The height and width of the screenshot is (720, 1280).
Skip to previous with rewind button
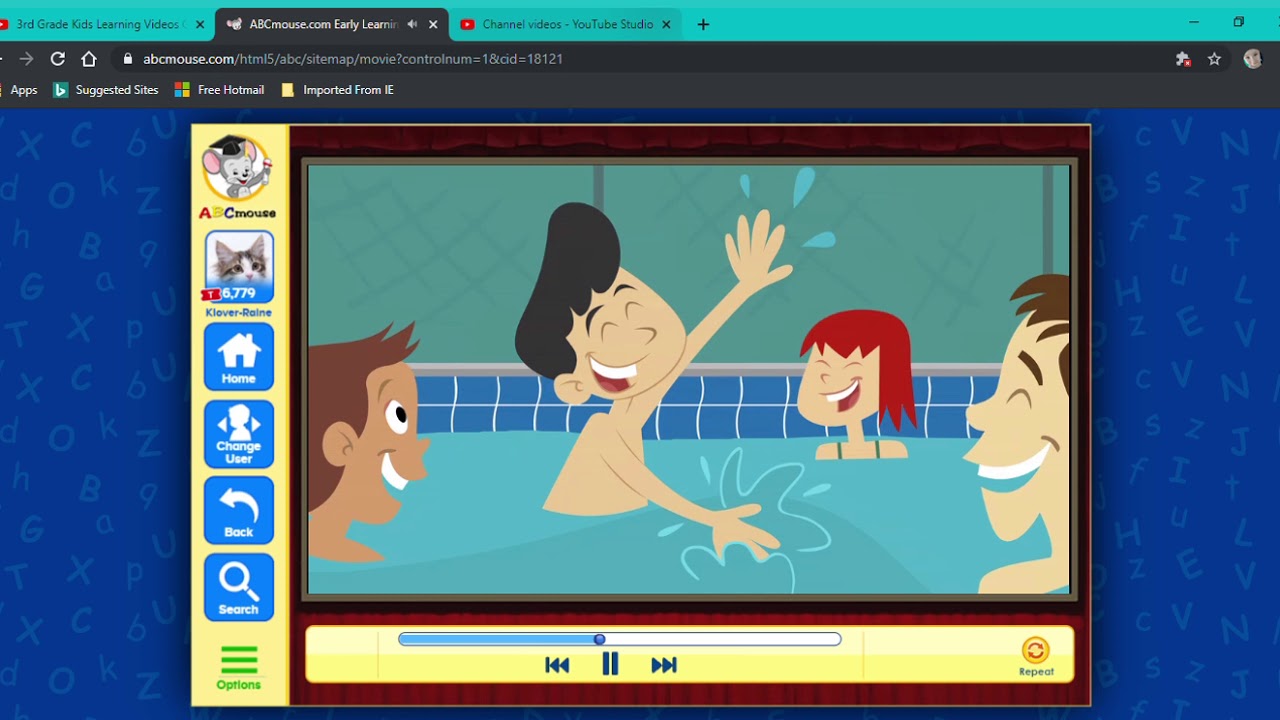(557, 665)
